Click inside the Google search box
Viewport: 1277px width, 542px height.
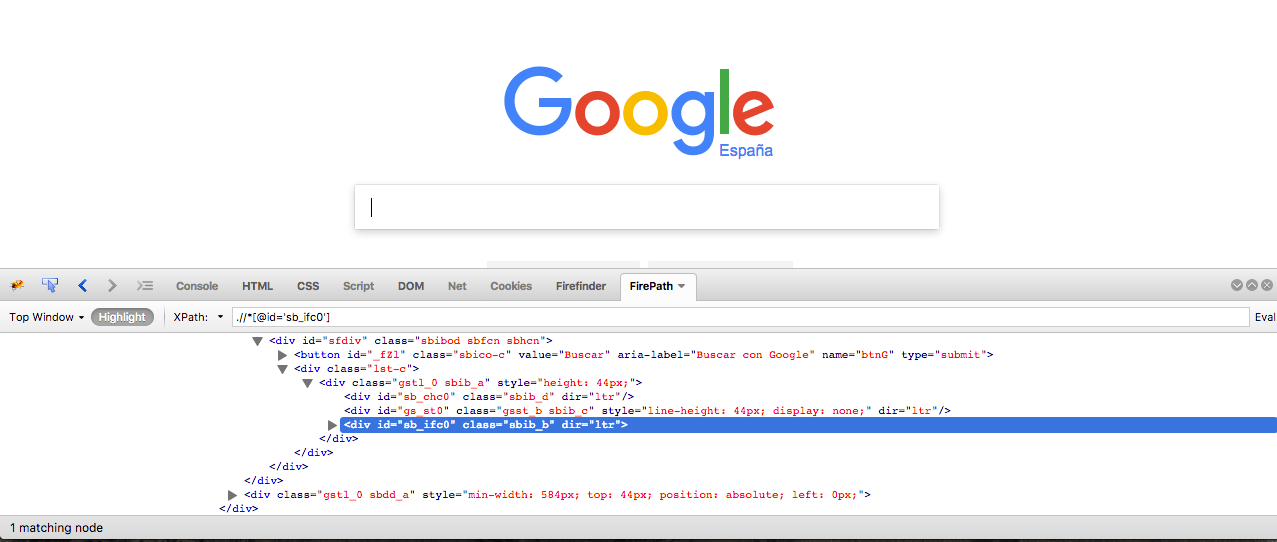[x=646, y=207]
